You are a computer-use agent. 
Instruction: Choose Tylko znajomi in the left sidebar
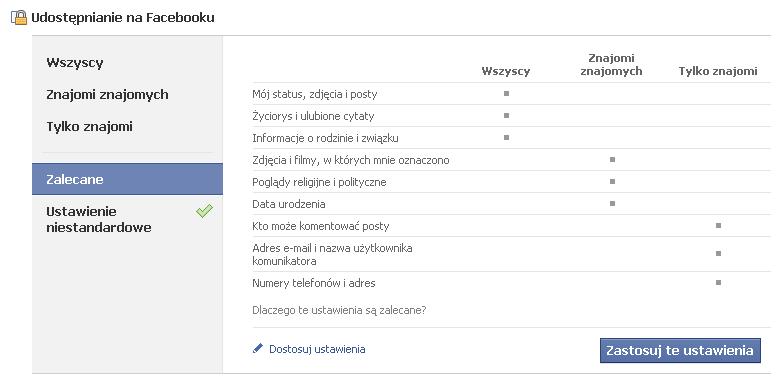pos(89,126)
